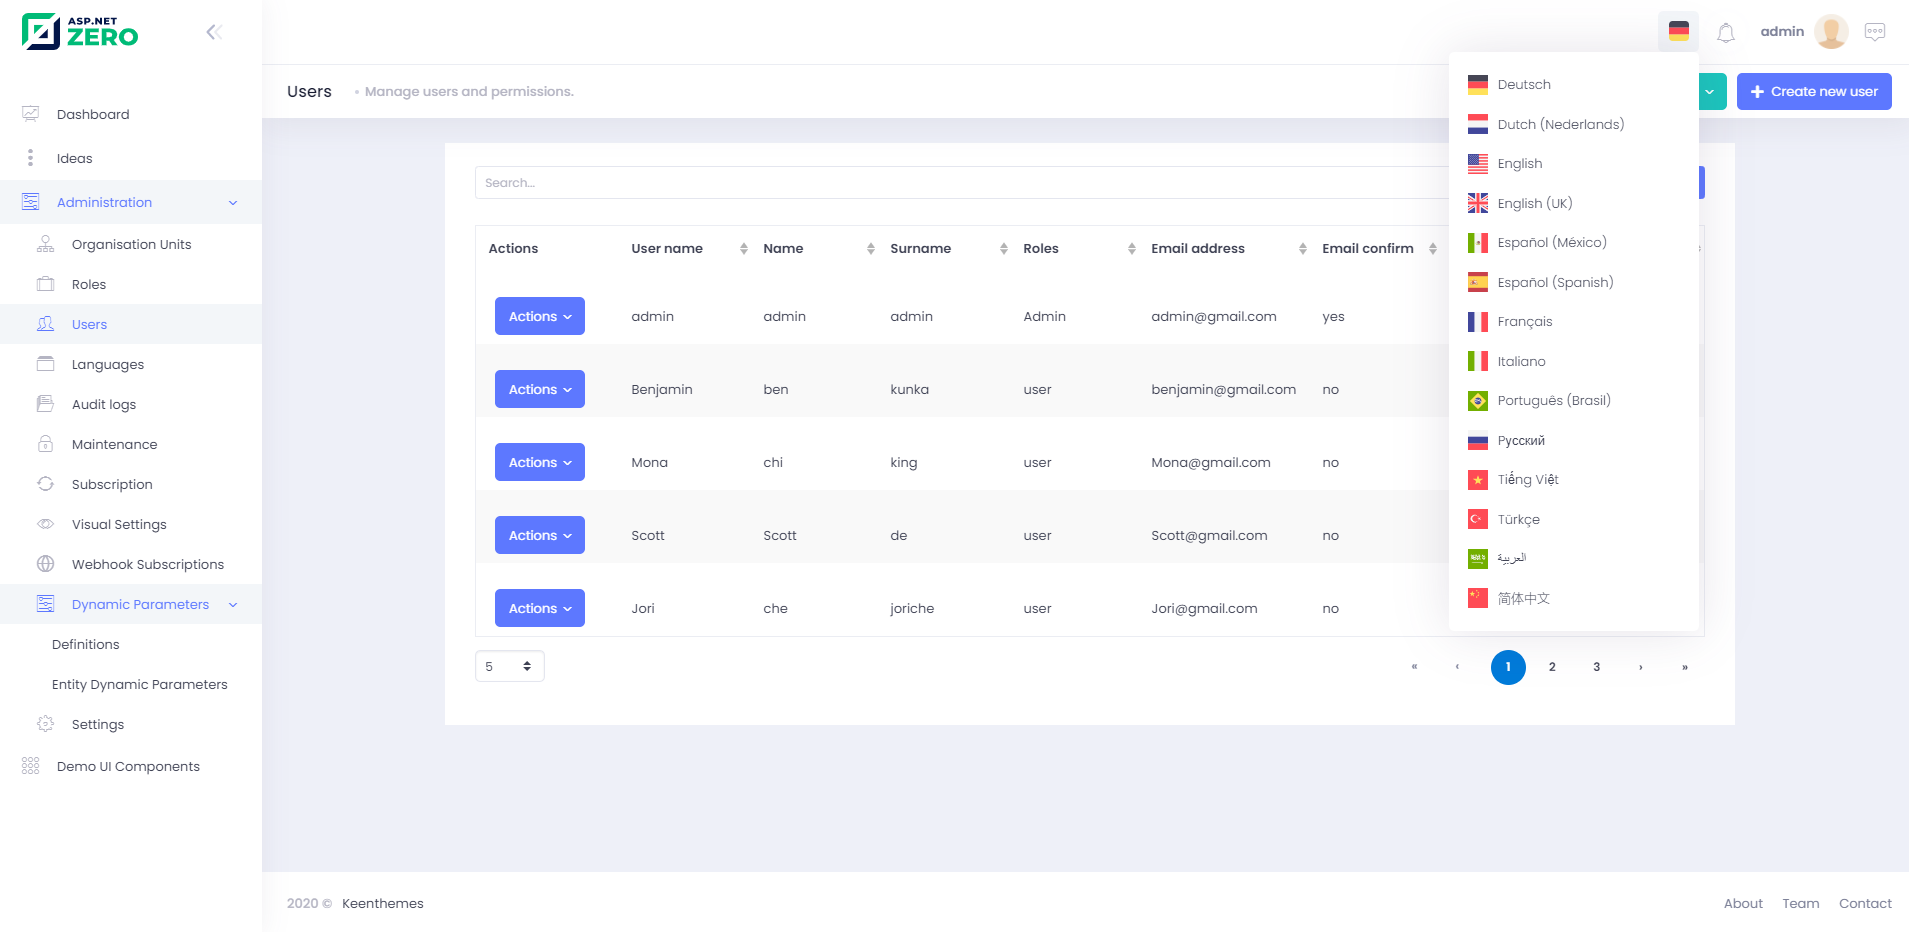Image resolution: width=1909 pixels, height=932 pixels.
Task: Click the ASP.NET Zero logo
Action: click(80, 31)
